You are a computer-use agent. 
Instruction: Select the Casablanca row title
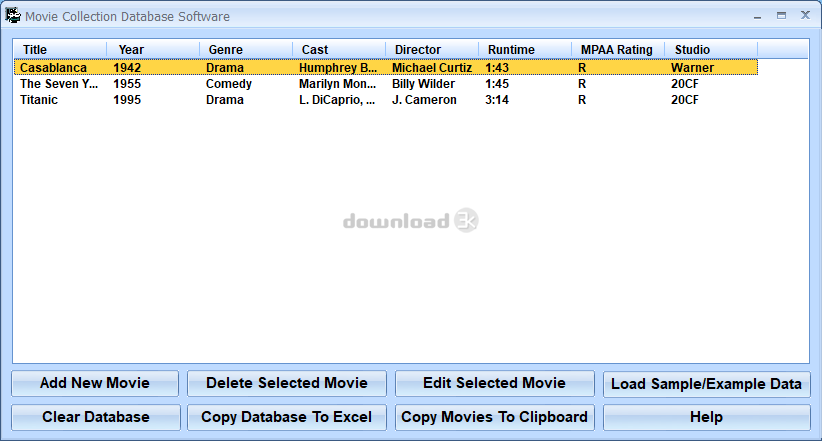tap(53, 68)
